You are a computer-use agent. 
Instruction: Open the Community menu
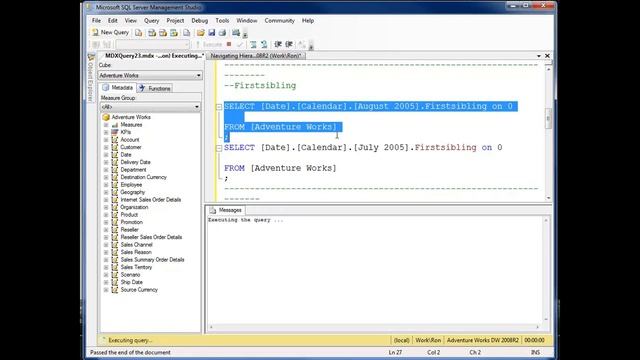coord(279,20)
